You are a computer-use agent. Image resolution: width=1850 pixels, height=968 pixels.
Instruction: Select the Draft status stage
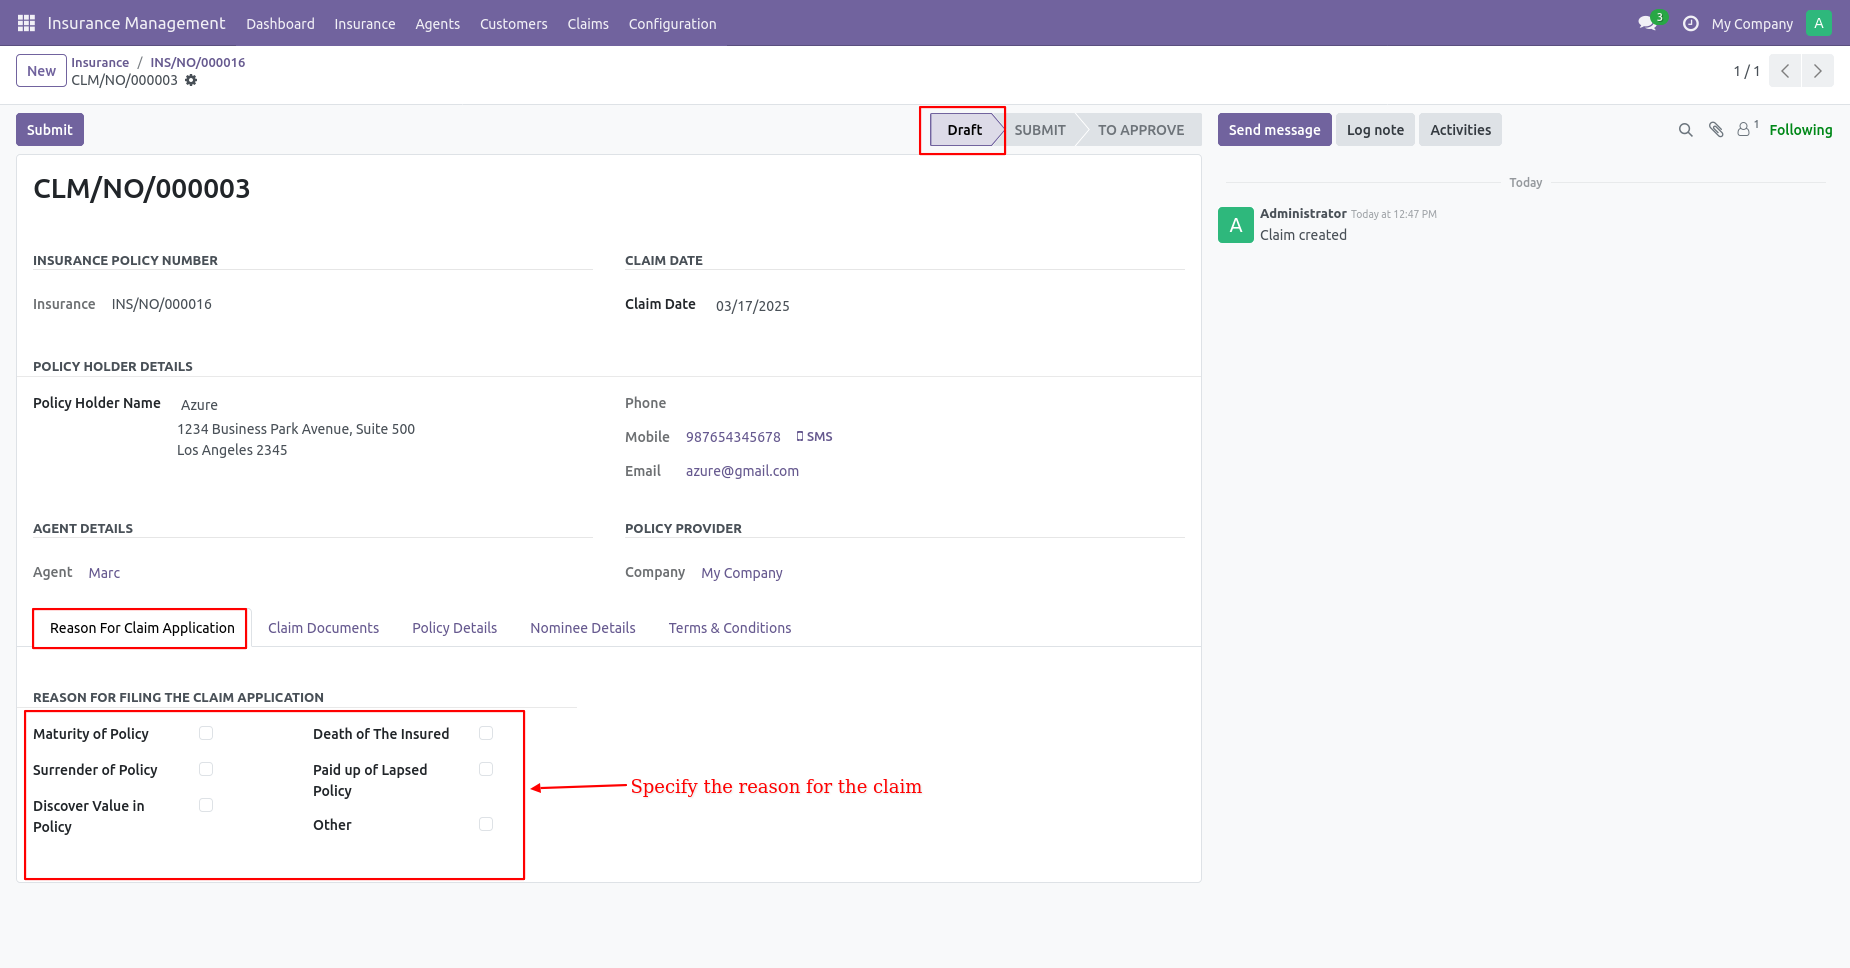[x=965, y=130]
